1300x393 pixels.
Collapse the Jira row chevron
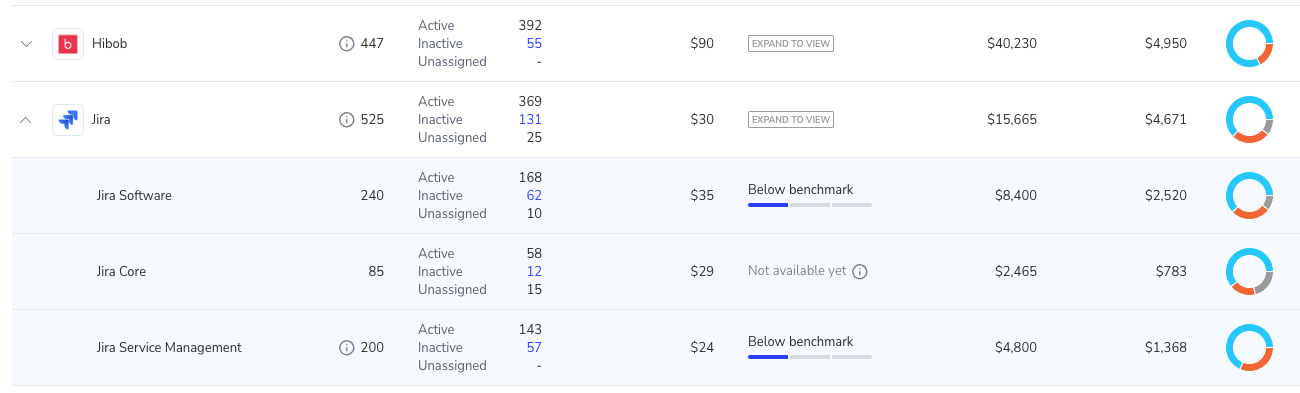pos(27,120)
